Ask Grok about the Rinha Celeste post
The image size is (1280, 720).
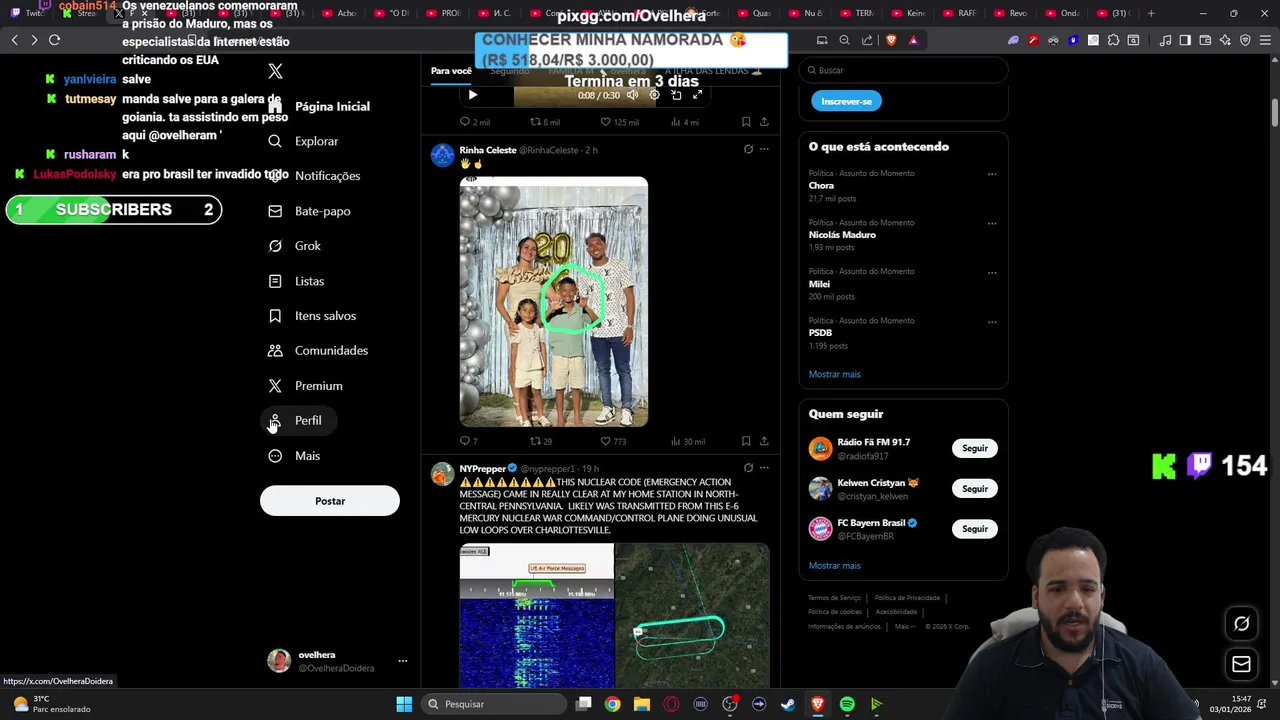pos(748,150)
